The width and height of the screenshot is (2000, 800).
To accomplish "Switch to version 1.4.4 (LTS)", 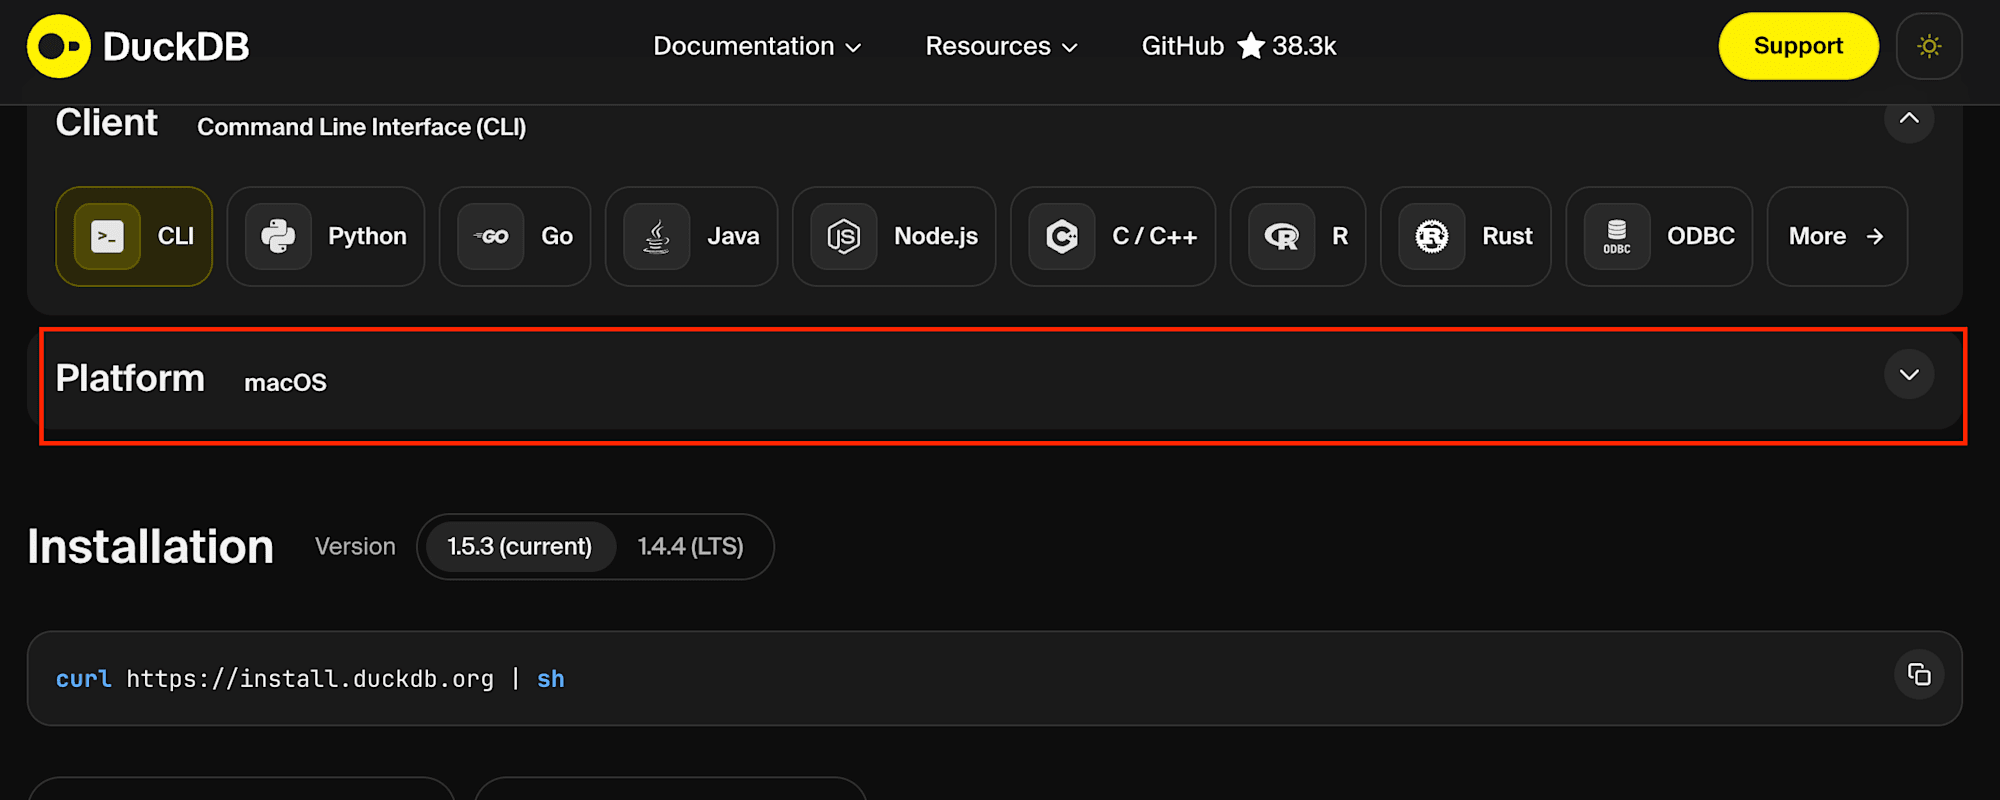I will click(691, 547).
